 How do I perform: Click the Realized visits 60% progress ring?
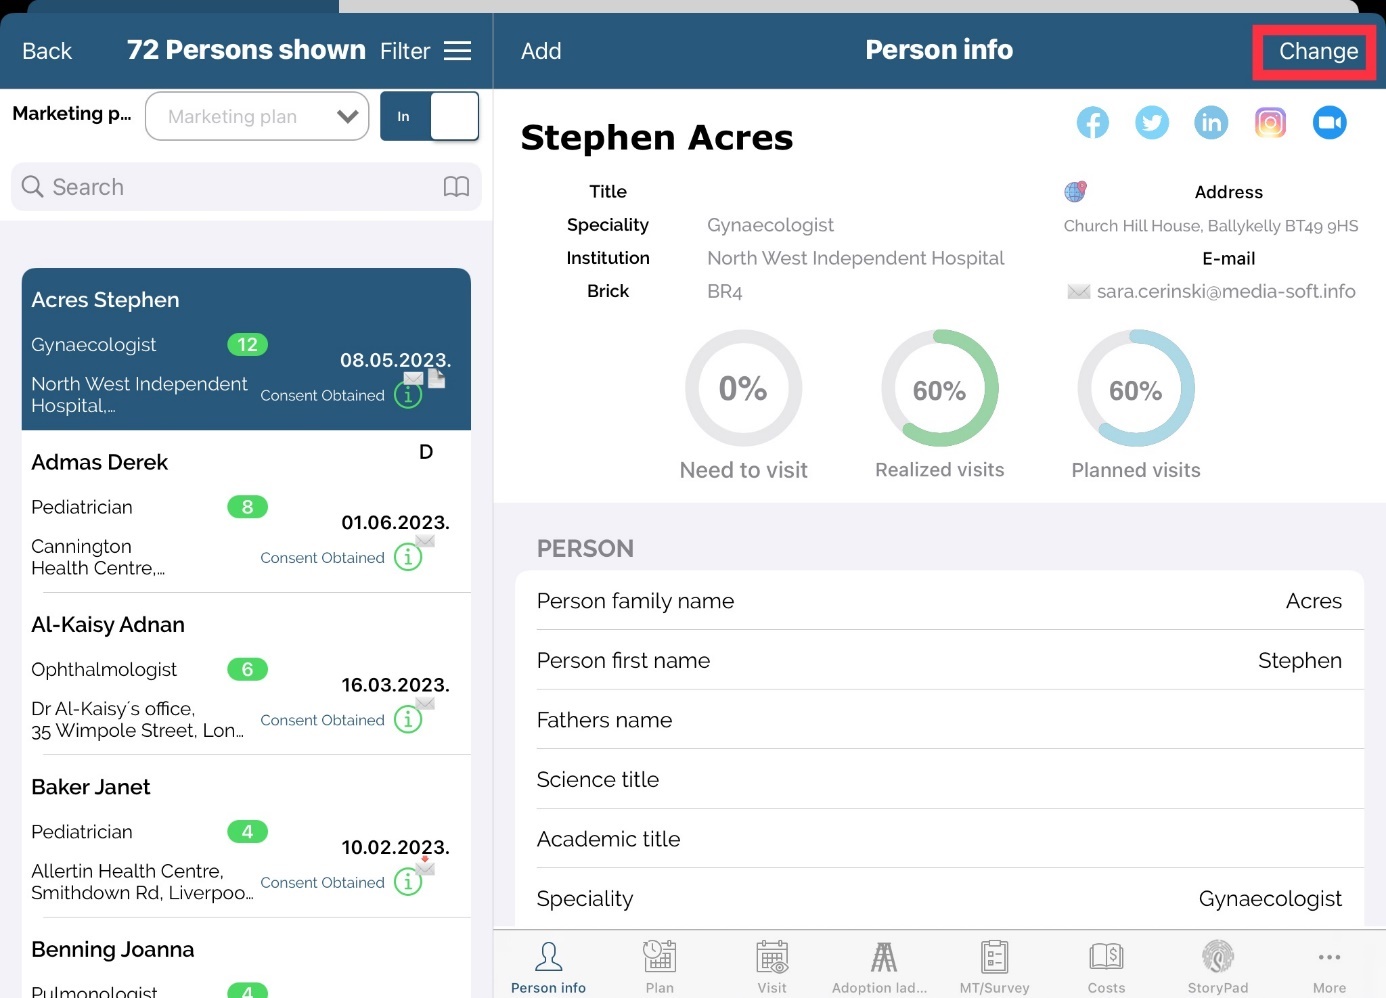[x=939, y=389]
